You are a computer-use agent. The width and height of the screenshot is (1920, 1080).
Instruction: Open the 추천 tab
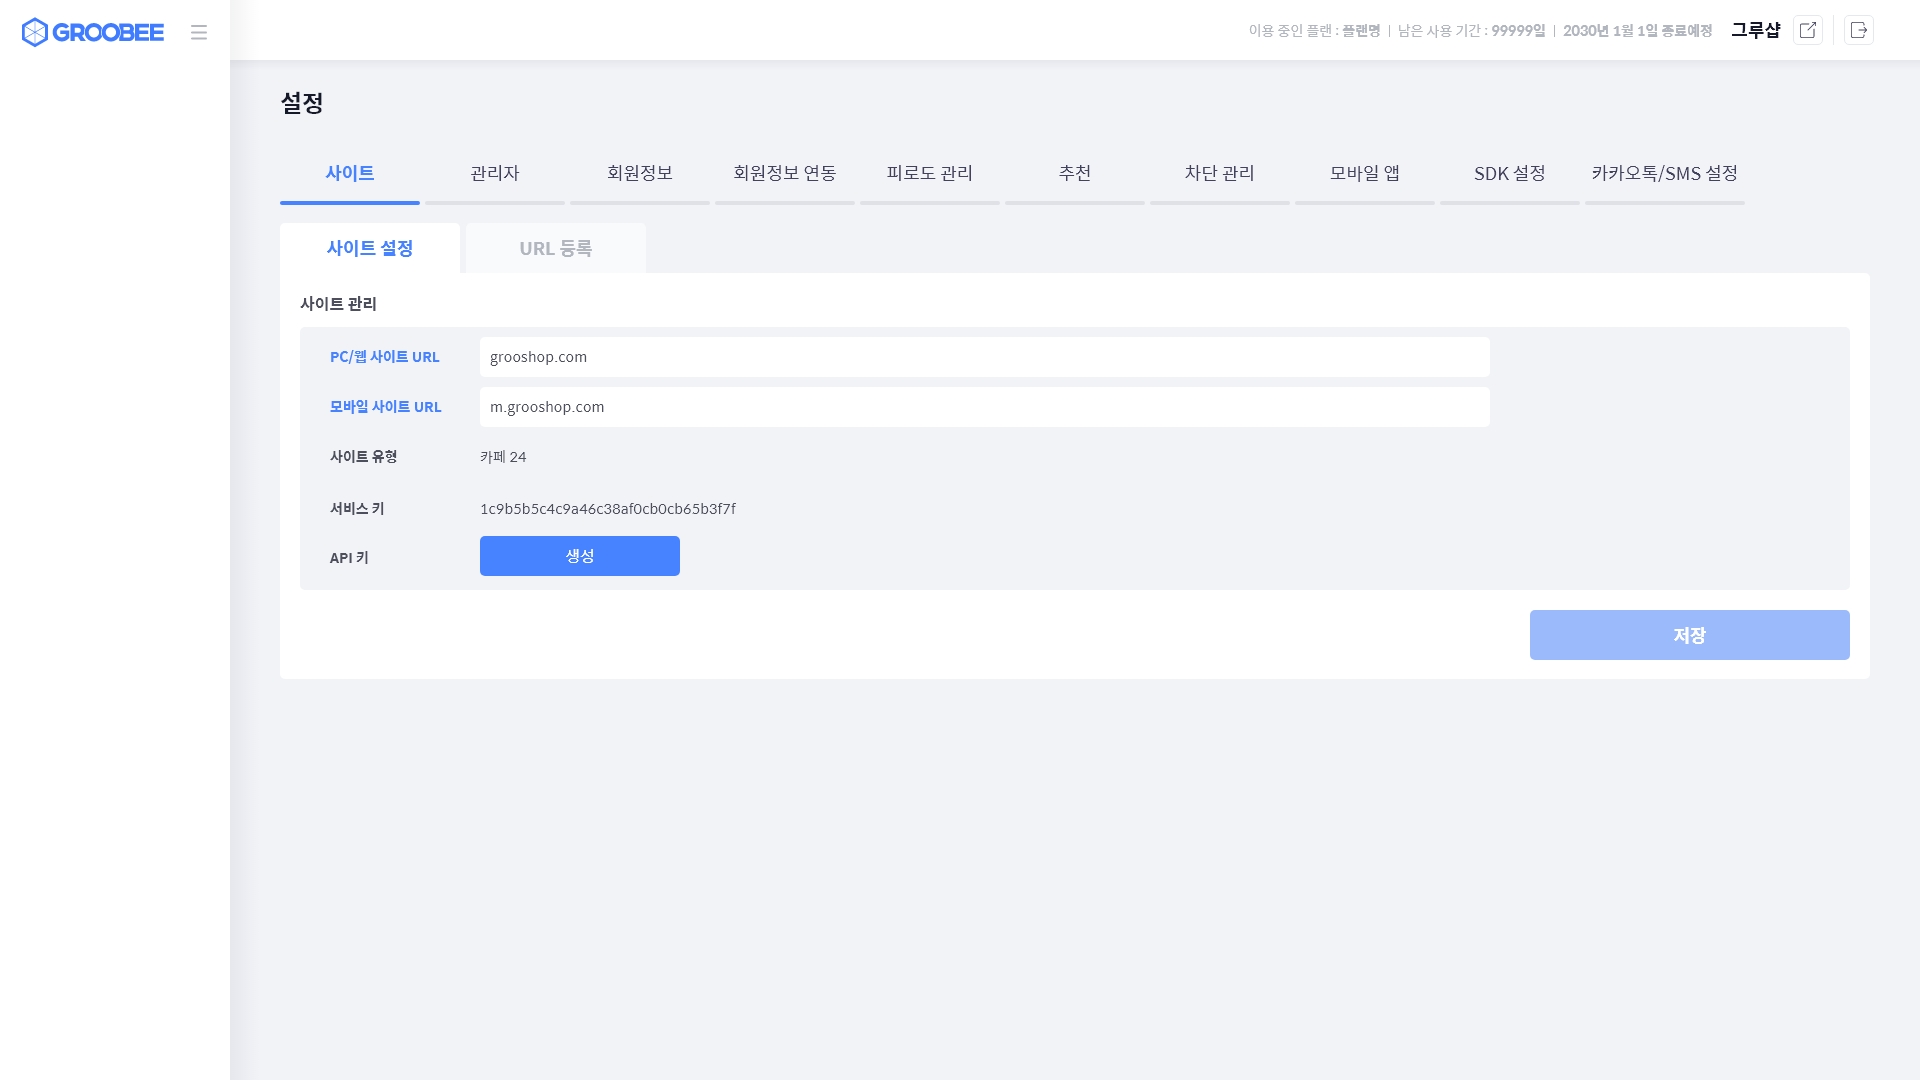pos(1075,173)
